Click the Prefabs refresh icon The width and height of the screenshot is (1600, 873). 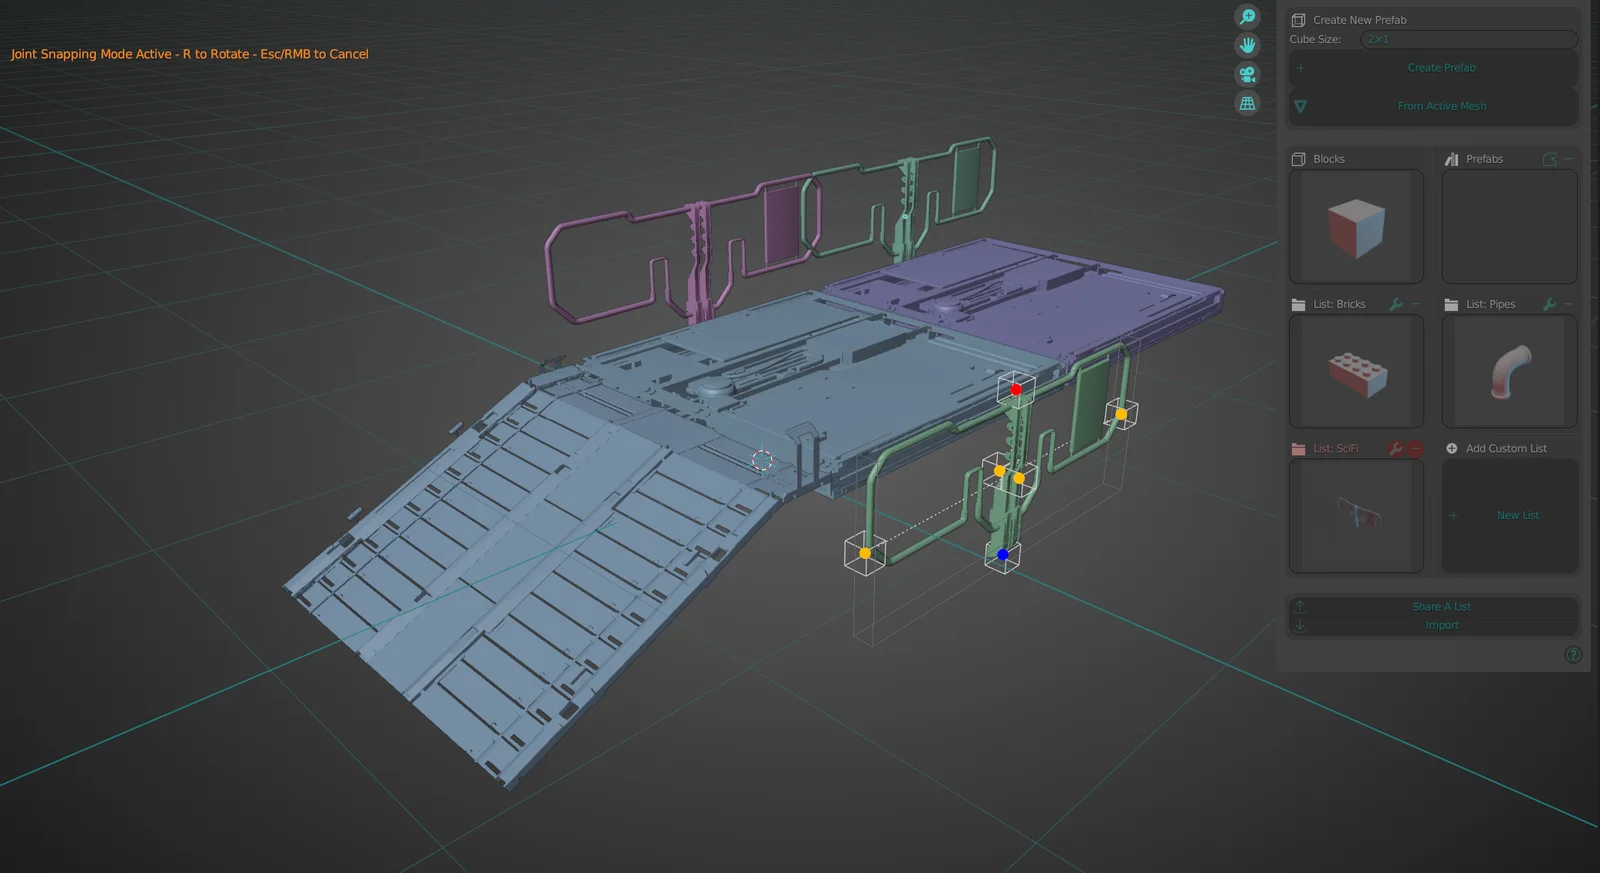point(1550,159)
